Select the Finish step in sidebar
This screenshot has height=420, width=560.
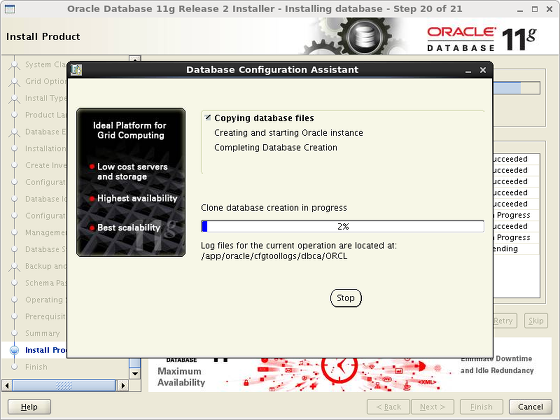(36, 367)
